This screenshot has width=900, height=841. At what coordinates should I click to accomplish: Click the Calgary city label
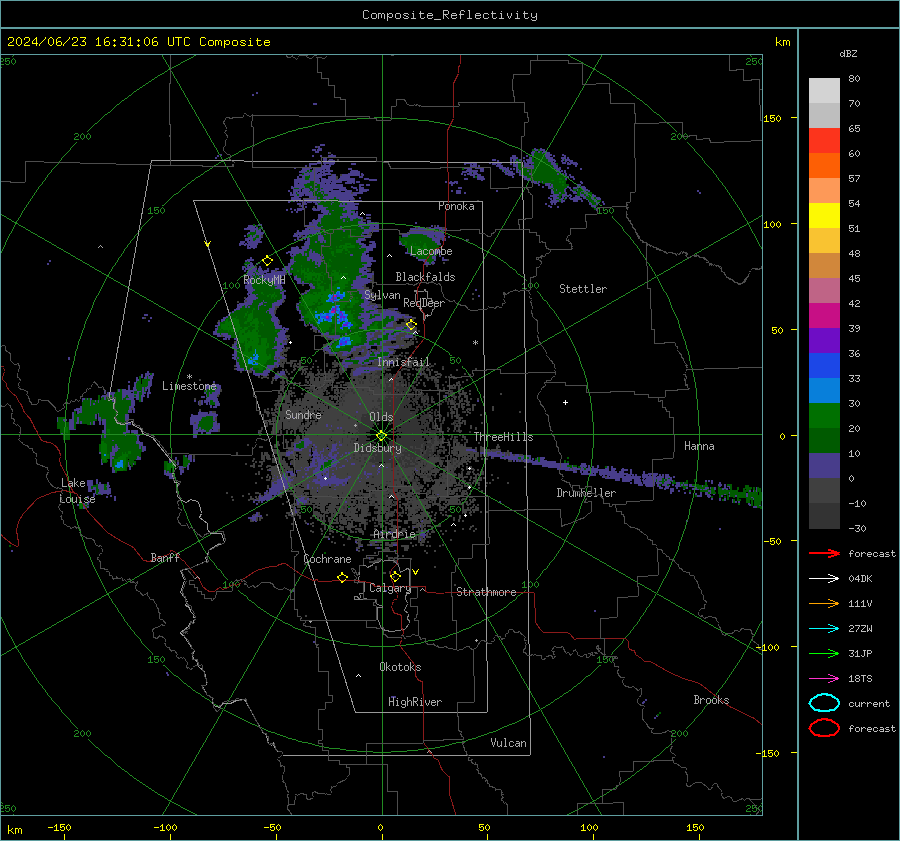coord(390,588)
